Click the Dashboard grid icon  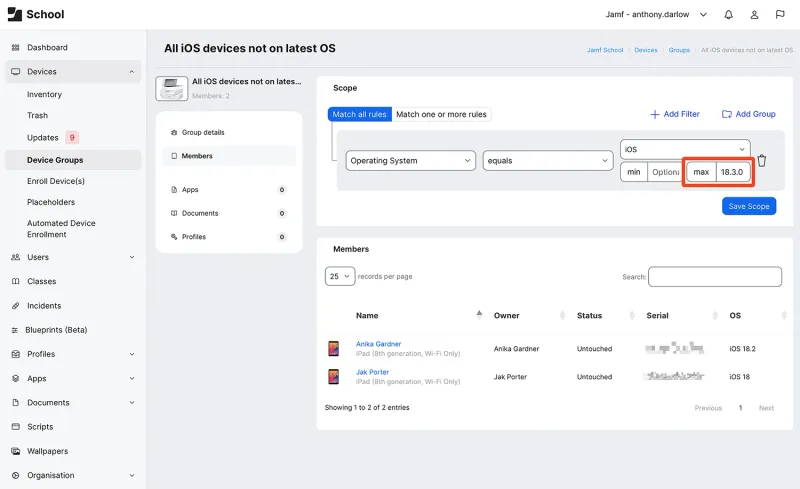point(15,47)
